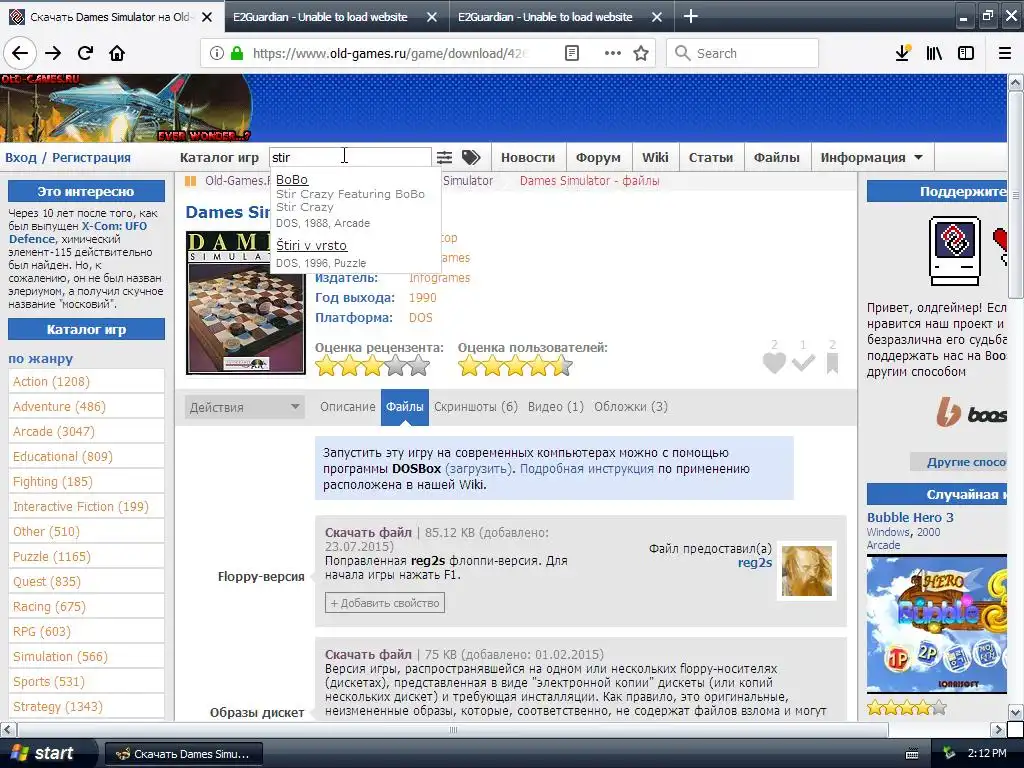The width and height of the screenshot is (1024, 768).
Task: Click the Boosty logo
Action: coord(971,413)
